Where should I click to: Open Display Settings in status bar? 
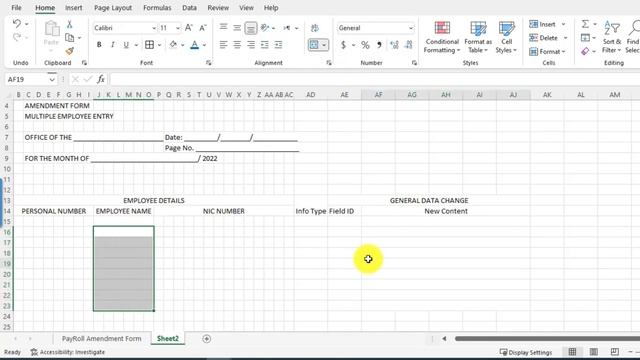[x=526, y=352]
